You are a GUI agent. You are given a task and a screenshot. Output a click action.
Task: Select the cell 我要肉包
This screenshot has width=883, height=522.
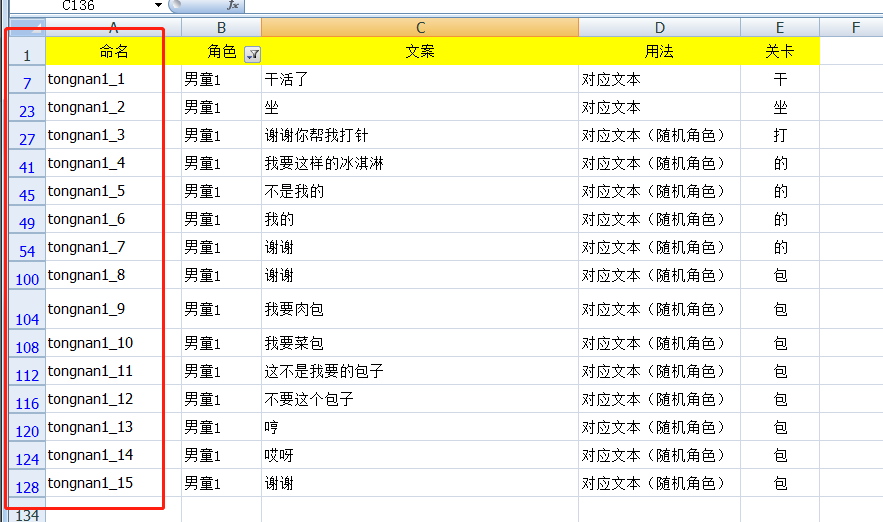(420, 309)
